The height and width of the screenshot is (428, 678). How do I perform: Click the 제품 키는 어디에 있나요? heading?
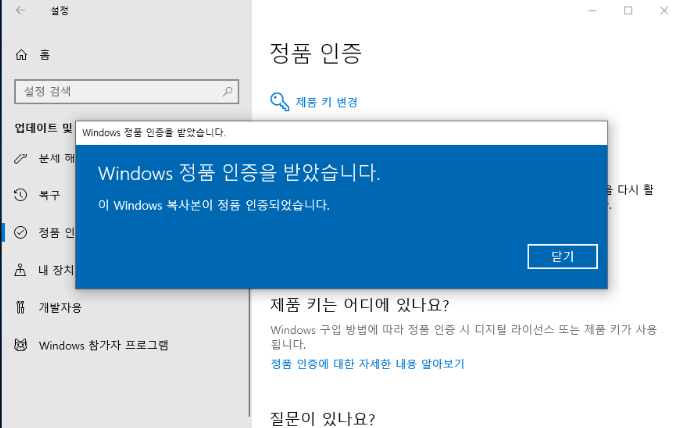360,305
